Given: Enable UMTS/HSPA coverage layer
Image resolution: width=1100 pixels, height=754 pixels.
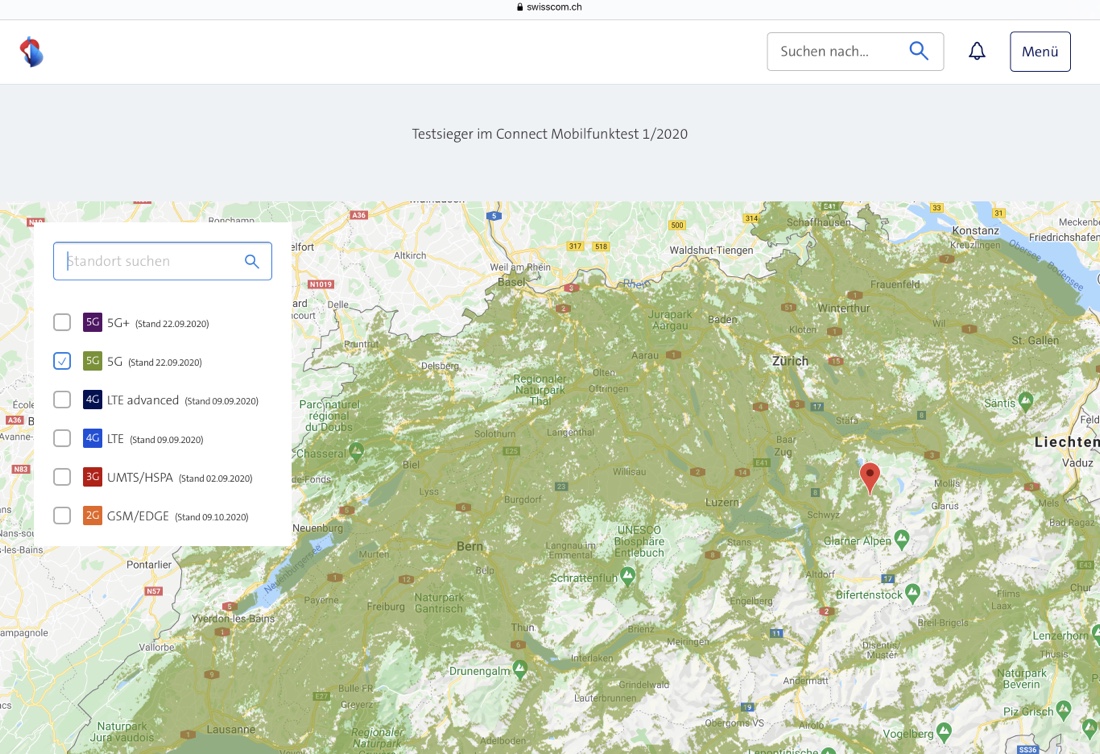Looking at the screenshot, I should pyautogui.click(x=62, y=477).
